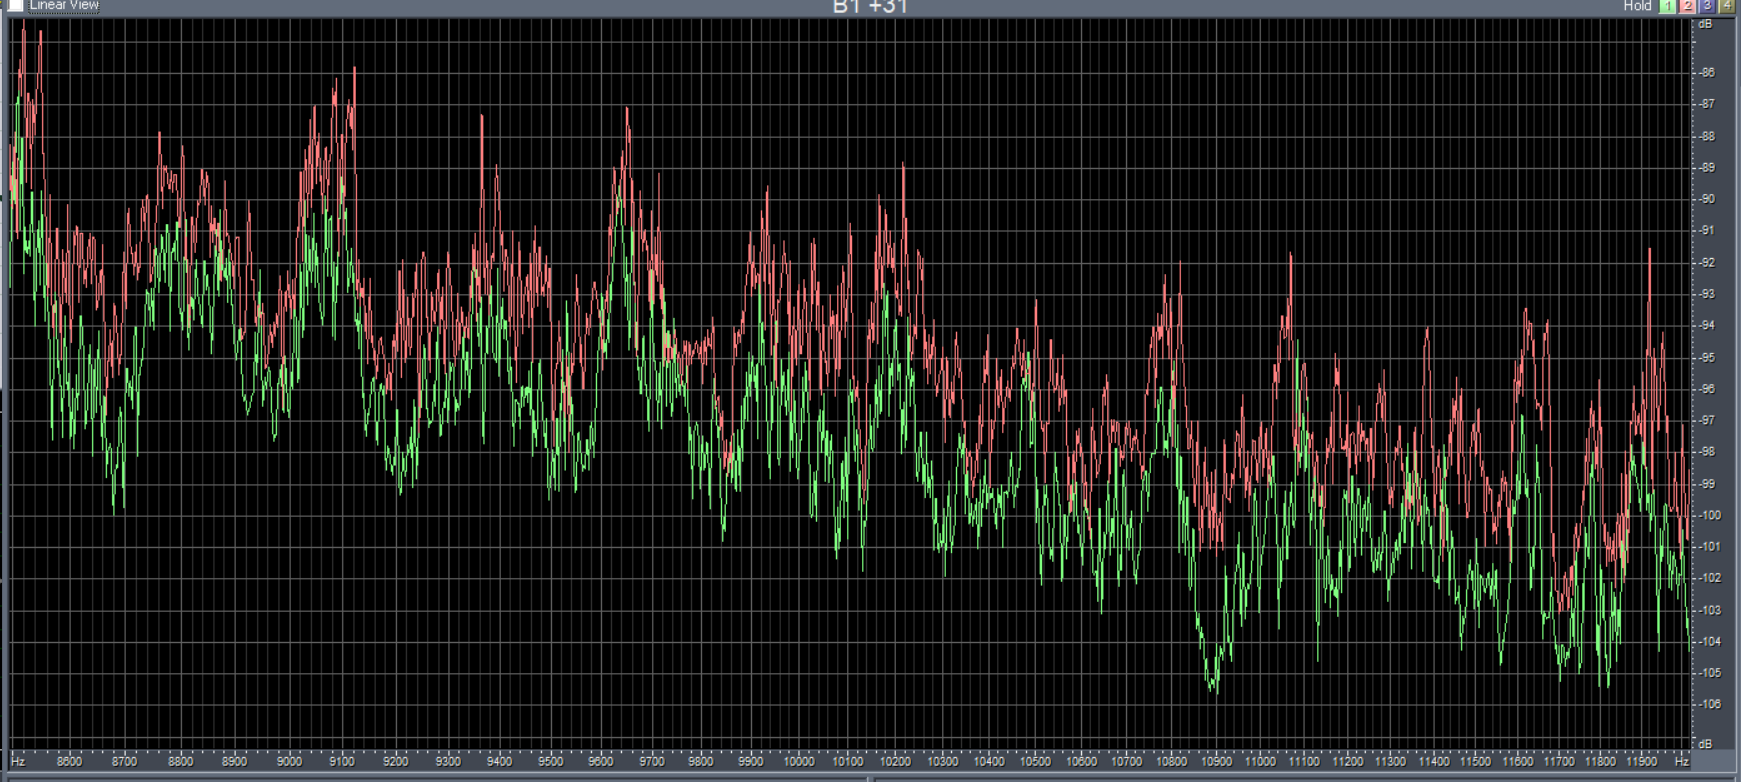Toggle Hold slot 3 (blue)
The image size is (1741, 782).
[x=1707, y=6]
